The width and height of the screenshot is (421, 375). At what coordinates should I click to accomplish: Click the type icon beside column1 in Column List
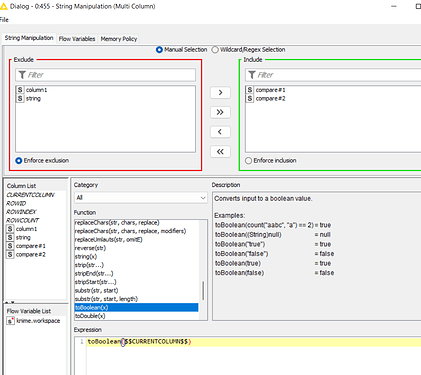click(x=10, y=229)
